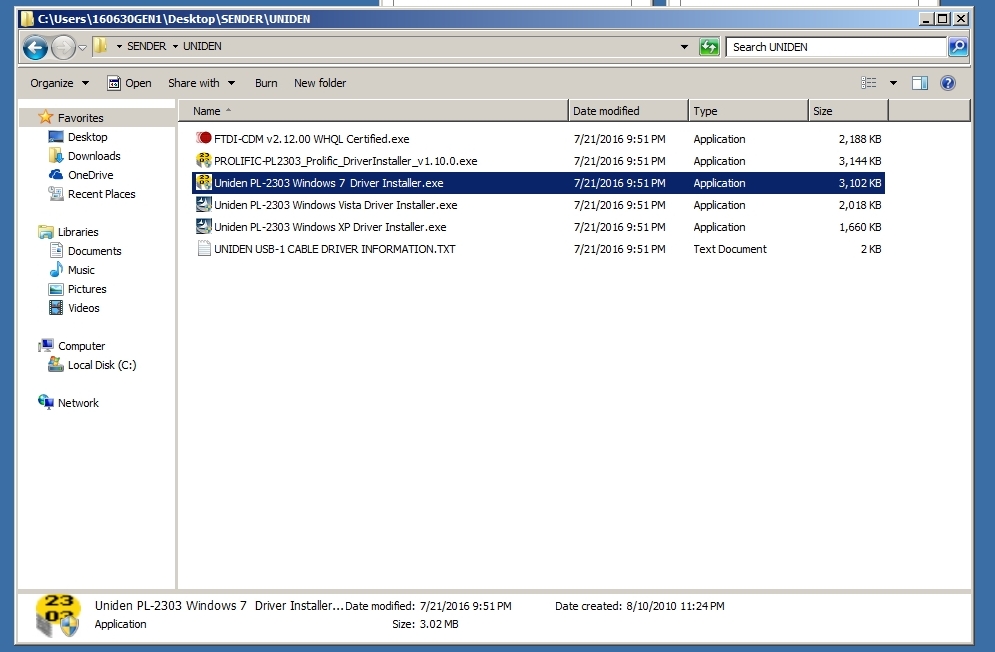The image size is (995, 652).
Task: Open the Videos library
Action: (x=84, y=309)
